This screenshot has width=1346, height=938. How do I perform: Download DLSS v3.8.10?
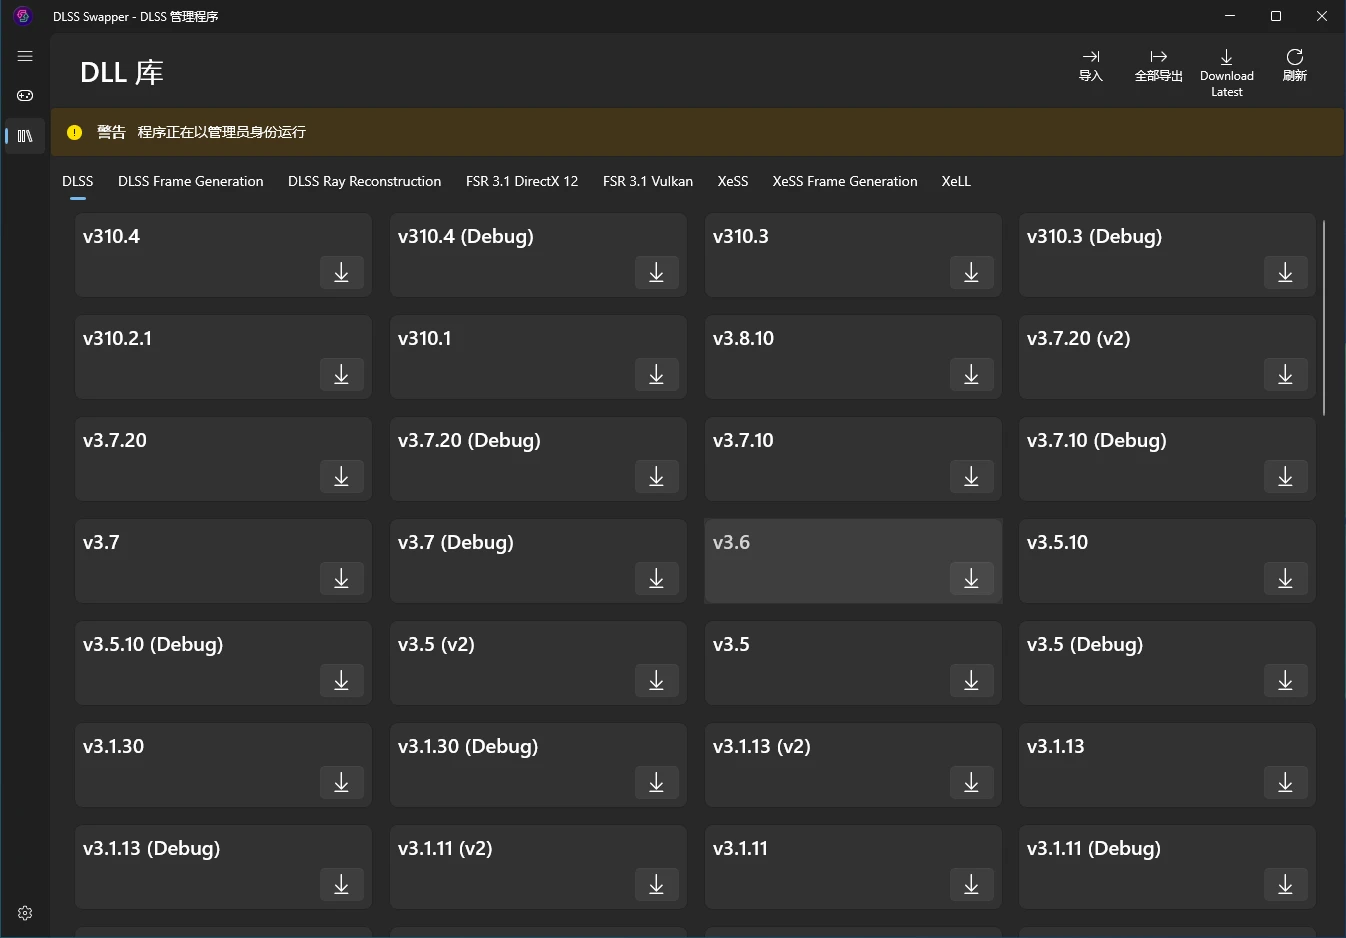pos(971,375)
